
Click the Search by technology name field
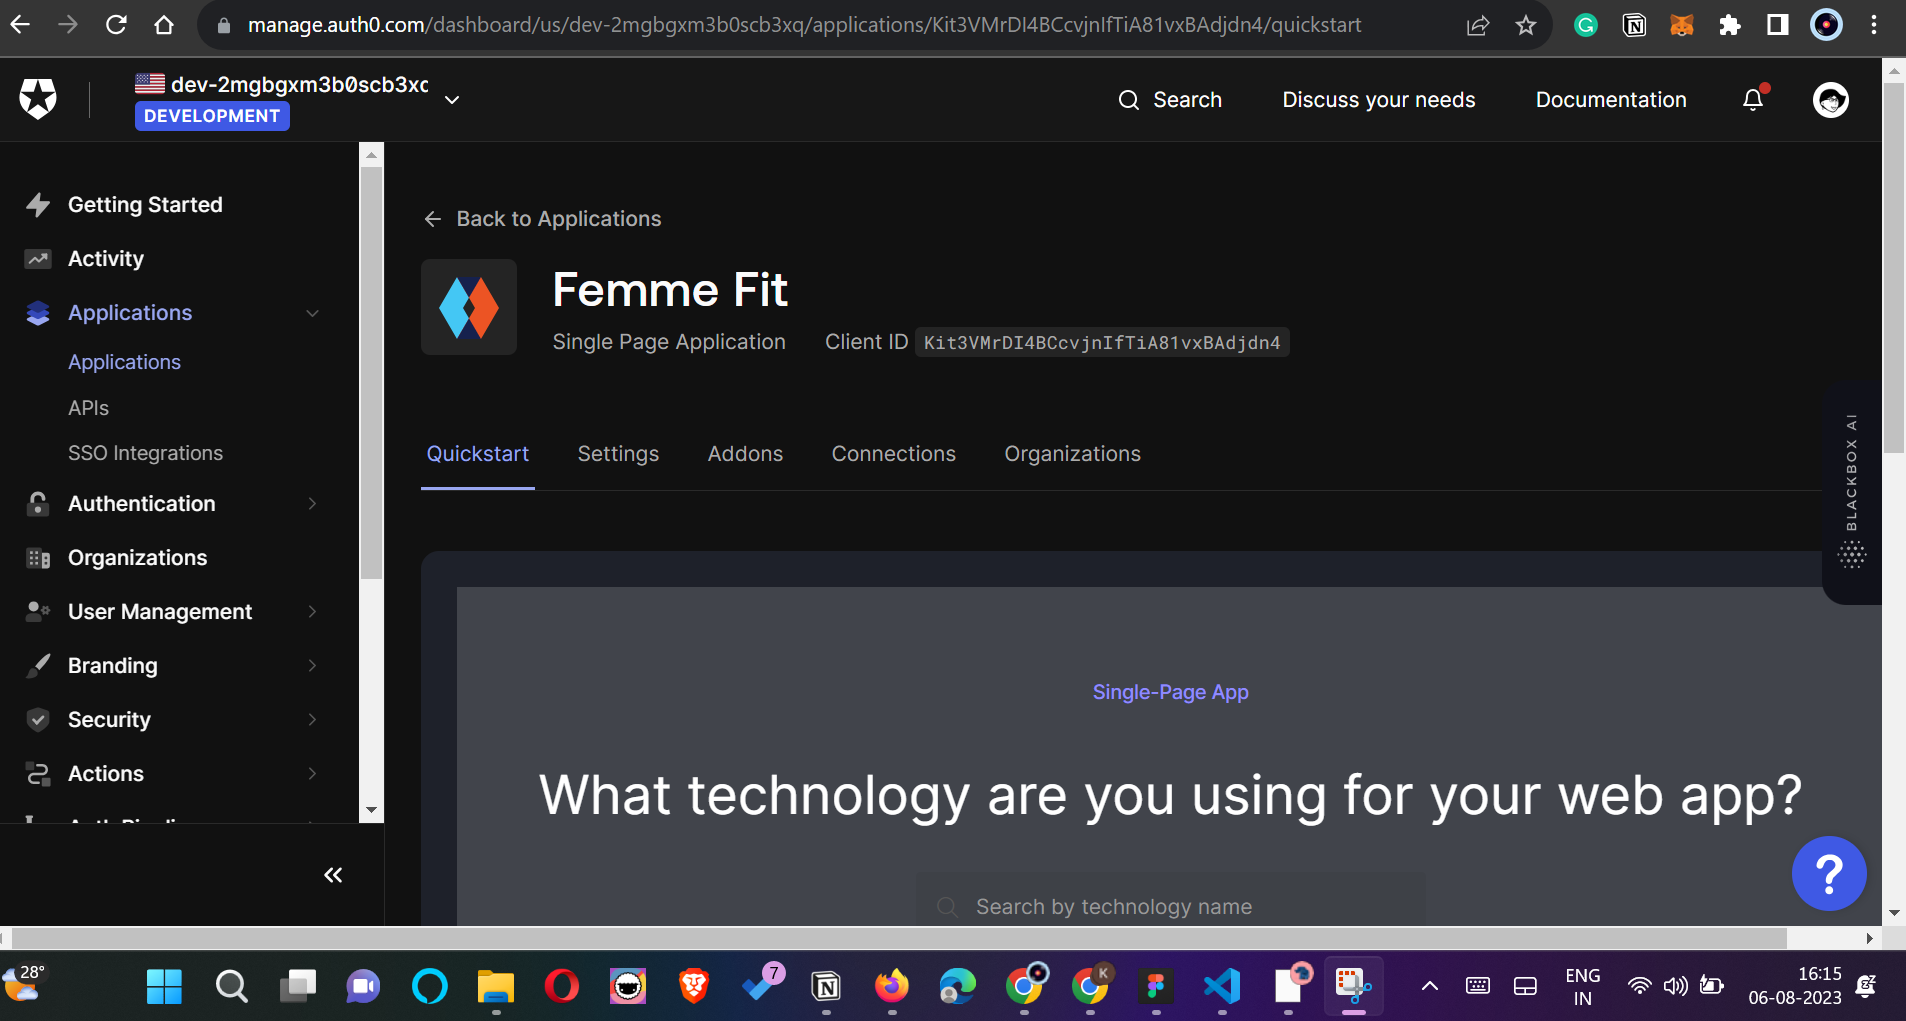[x=1170, y=906]
